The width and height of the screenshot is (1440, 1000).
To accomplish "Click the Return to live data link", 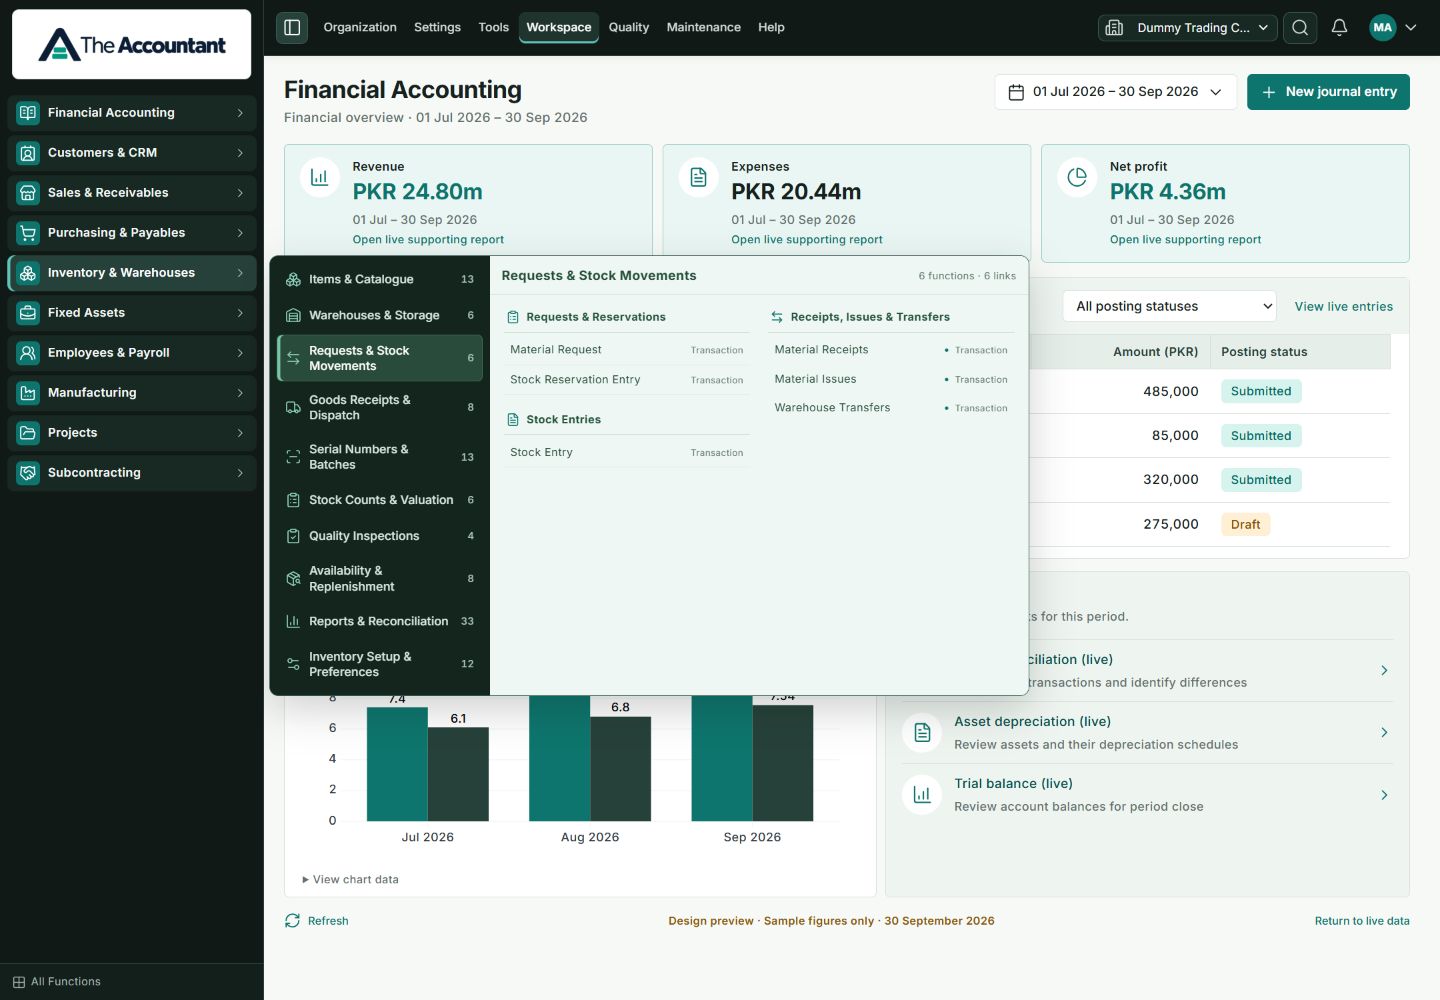I will [1362, 921].
